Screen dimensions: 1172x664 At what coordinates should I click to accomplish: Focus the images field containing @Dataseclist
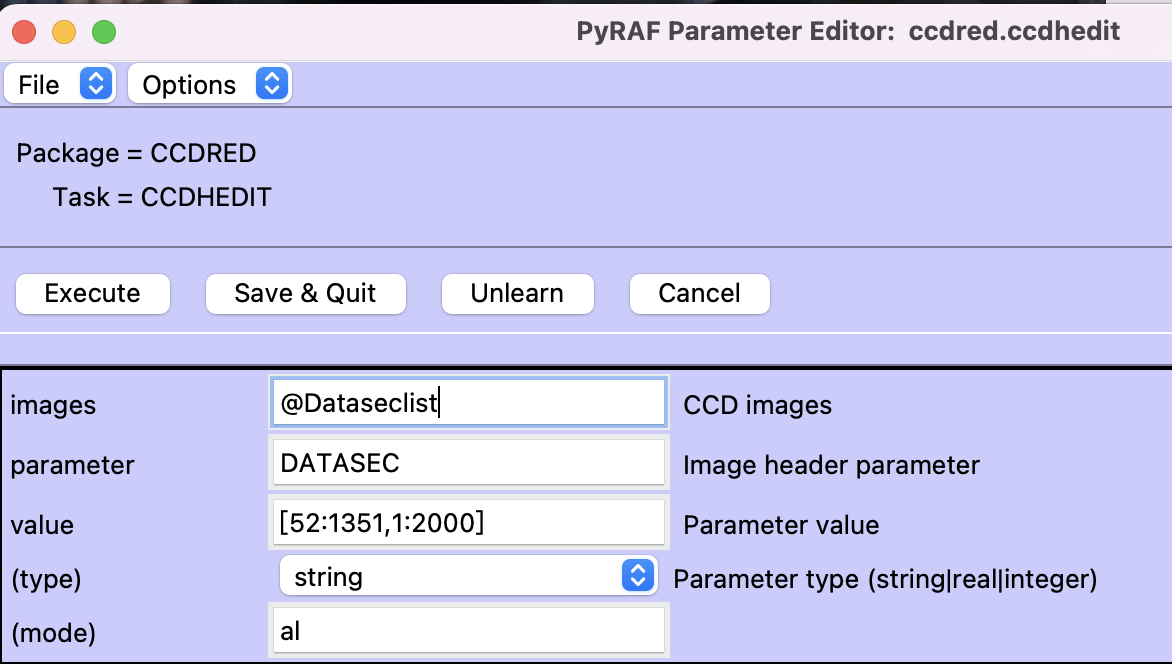click(467, 403)
